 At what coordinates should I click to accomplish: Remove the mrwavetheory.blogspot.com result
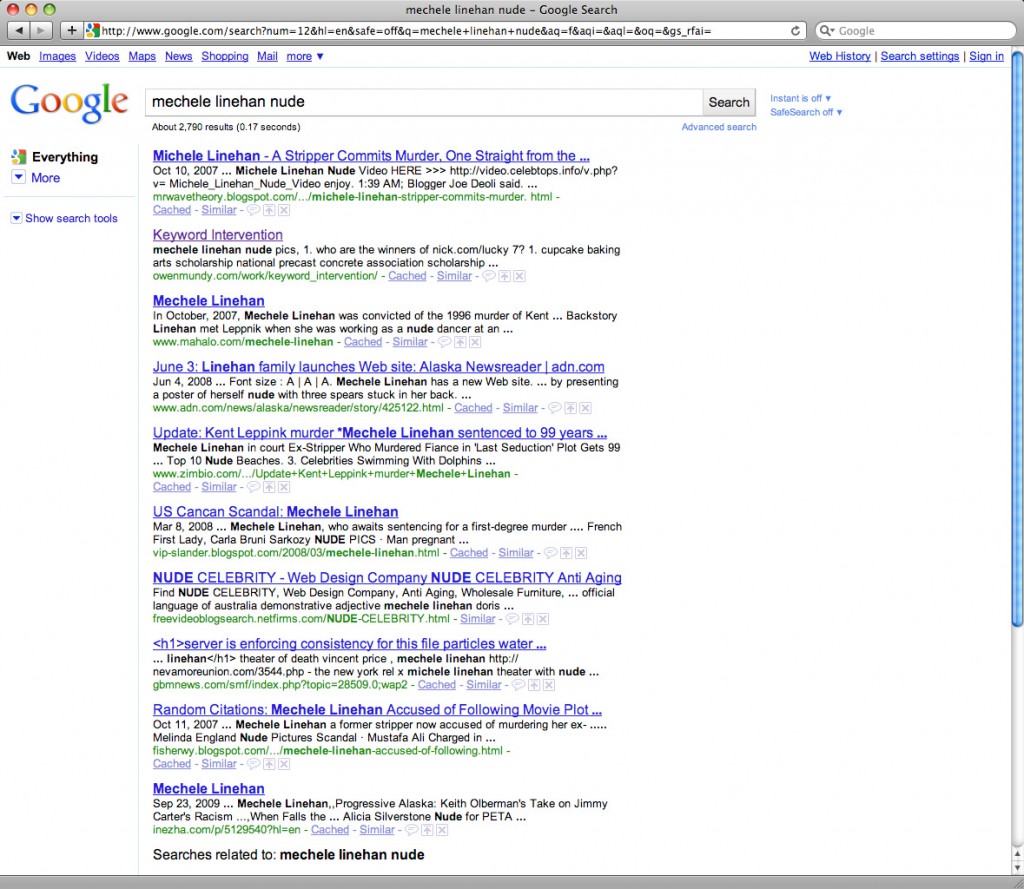[284, 210]
